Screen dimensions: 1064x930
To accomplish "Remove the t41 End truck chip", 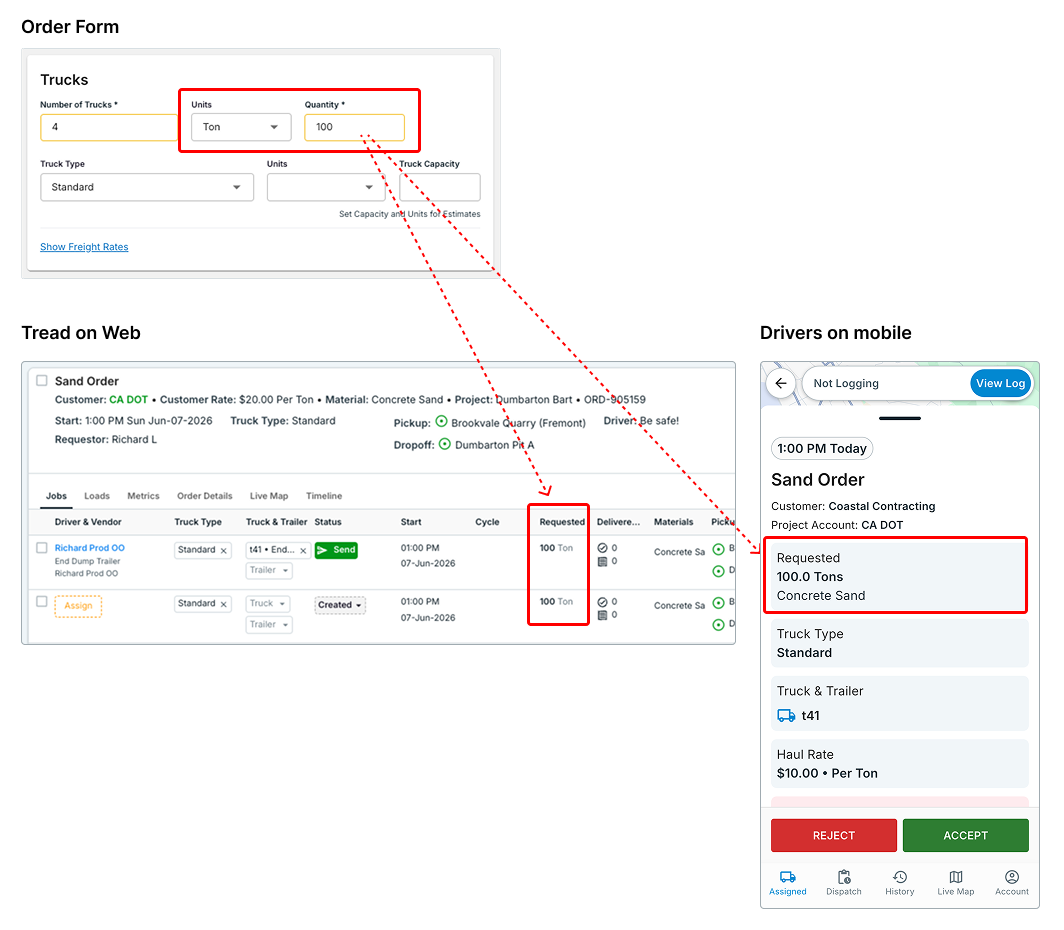I will (x=303, y=550).
